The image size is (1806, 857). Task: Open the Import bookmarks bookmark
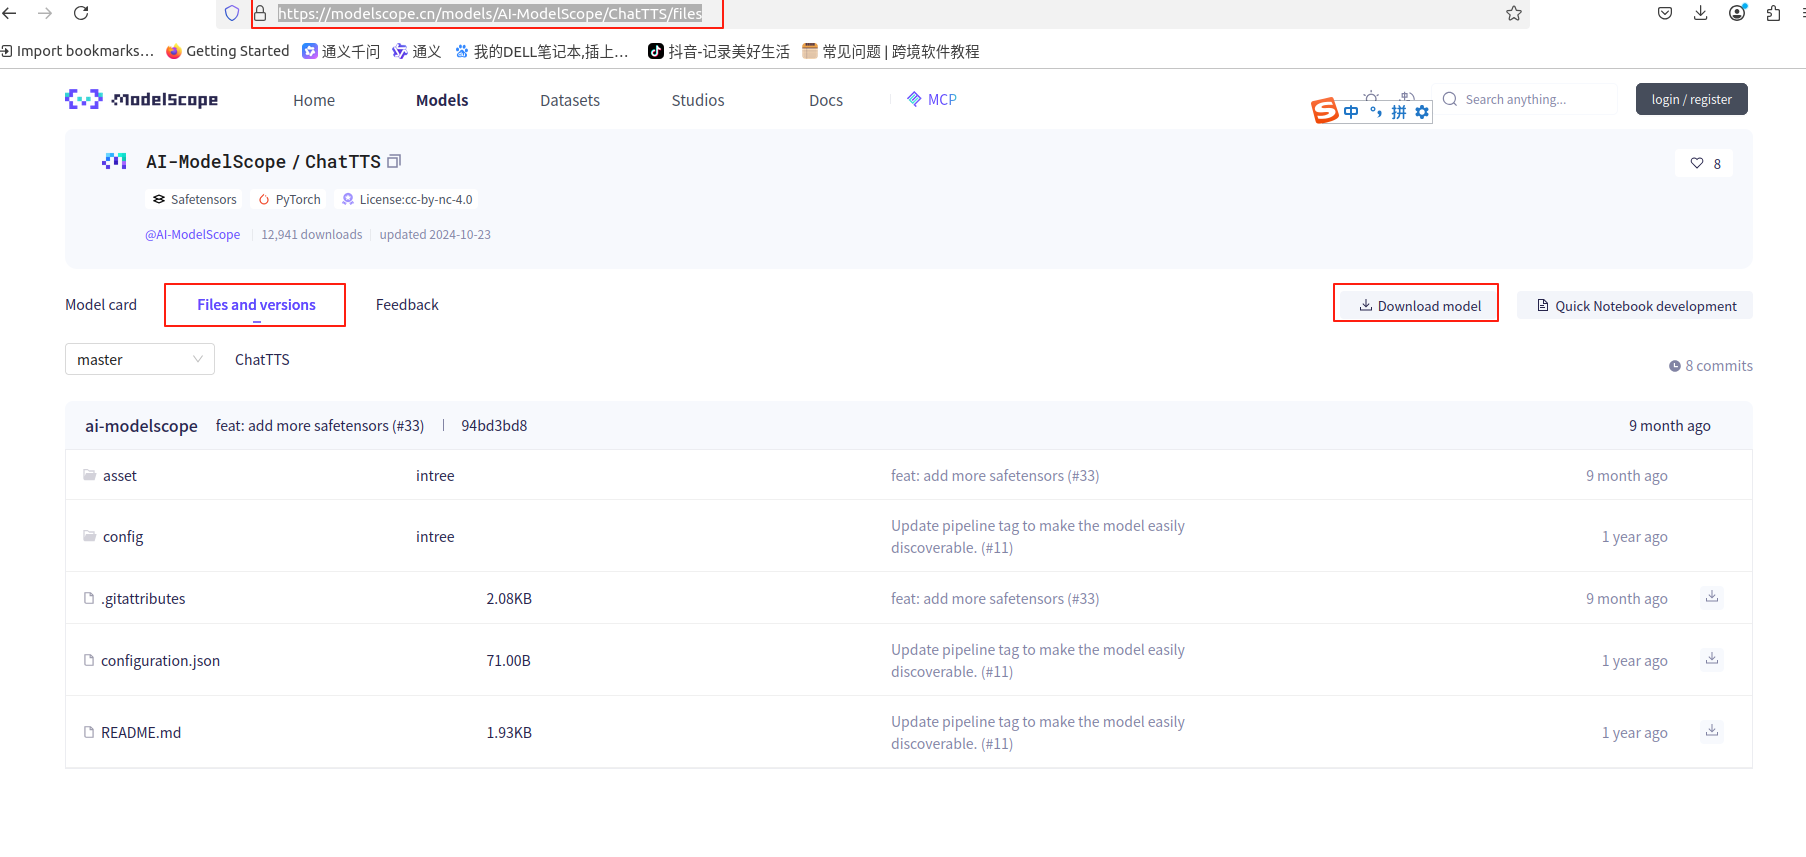[x=77, y=51]
